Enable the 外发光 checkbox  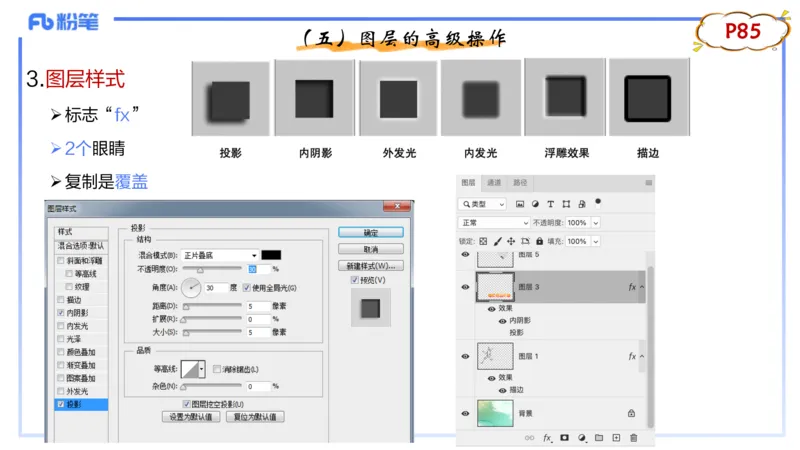pos(61,391)
